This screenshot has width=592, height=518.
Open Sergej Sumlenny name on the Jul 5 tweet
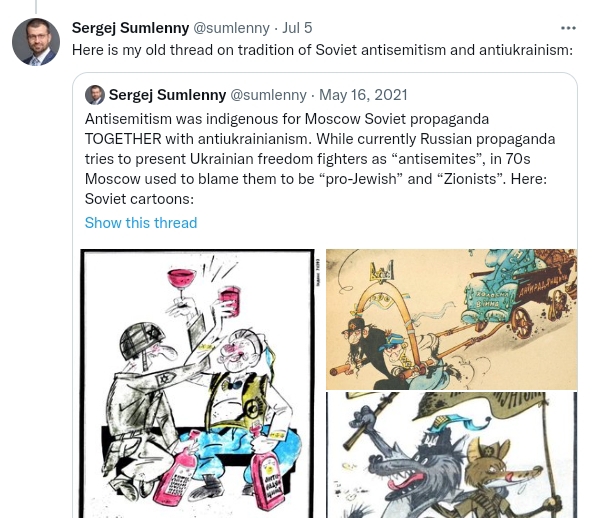pyautogui.click(x=130, y=28)
